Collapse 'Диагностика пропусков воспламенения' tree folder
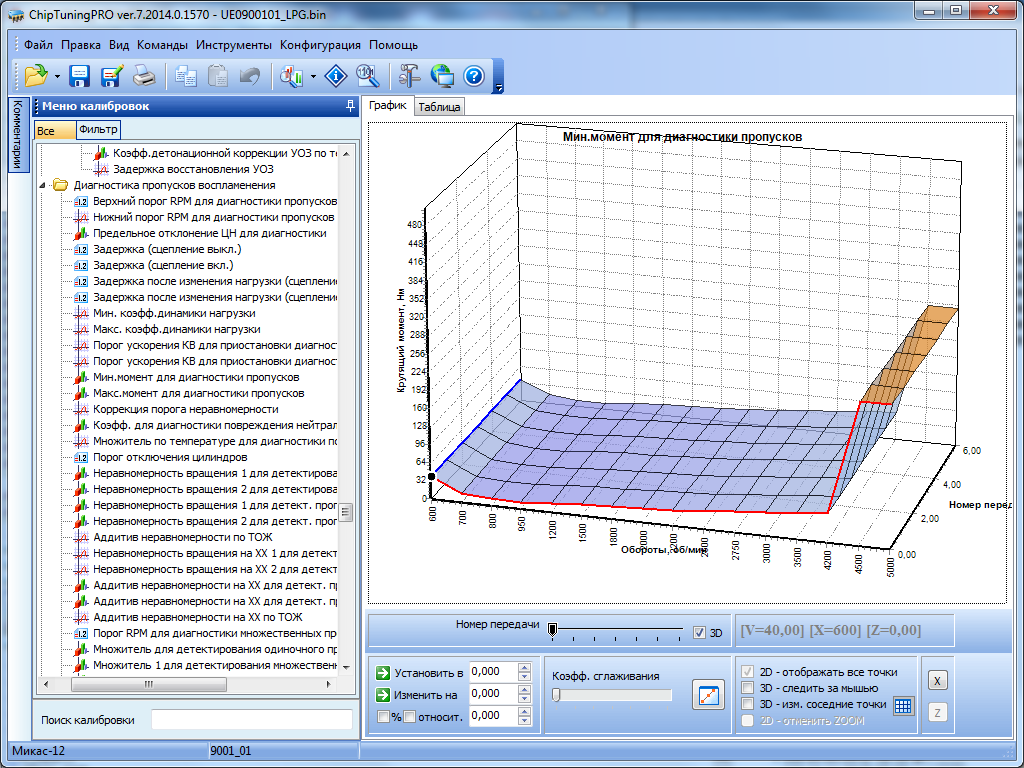 (43, 185)
